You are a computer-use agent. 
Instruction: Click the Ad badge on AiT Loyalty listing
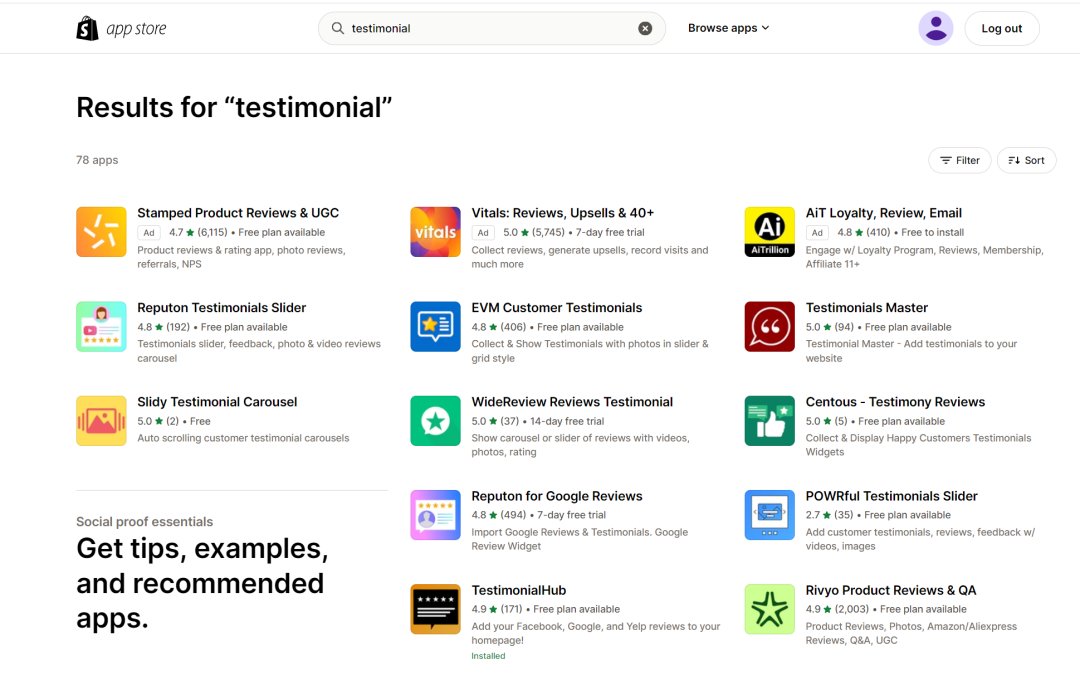click(x=817, y=233)
